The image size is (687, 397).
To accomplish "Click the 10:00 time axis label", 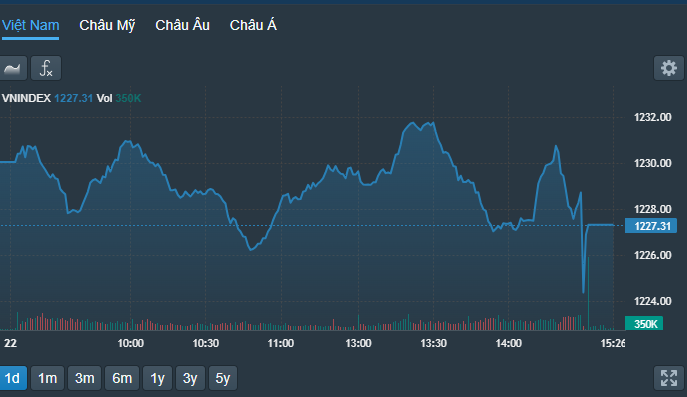I will (131, 343).
